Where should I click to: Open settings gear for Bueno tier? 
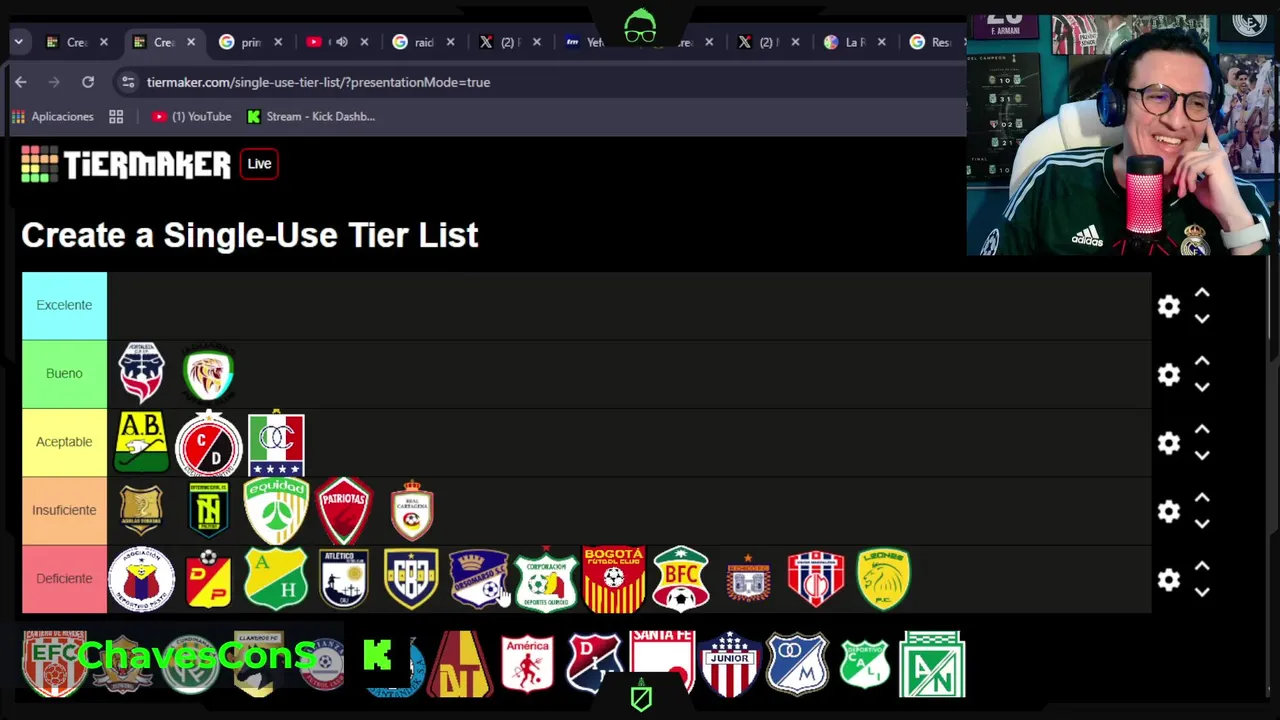tap(1169, 374)
